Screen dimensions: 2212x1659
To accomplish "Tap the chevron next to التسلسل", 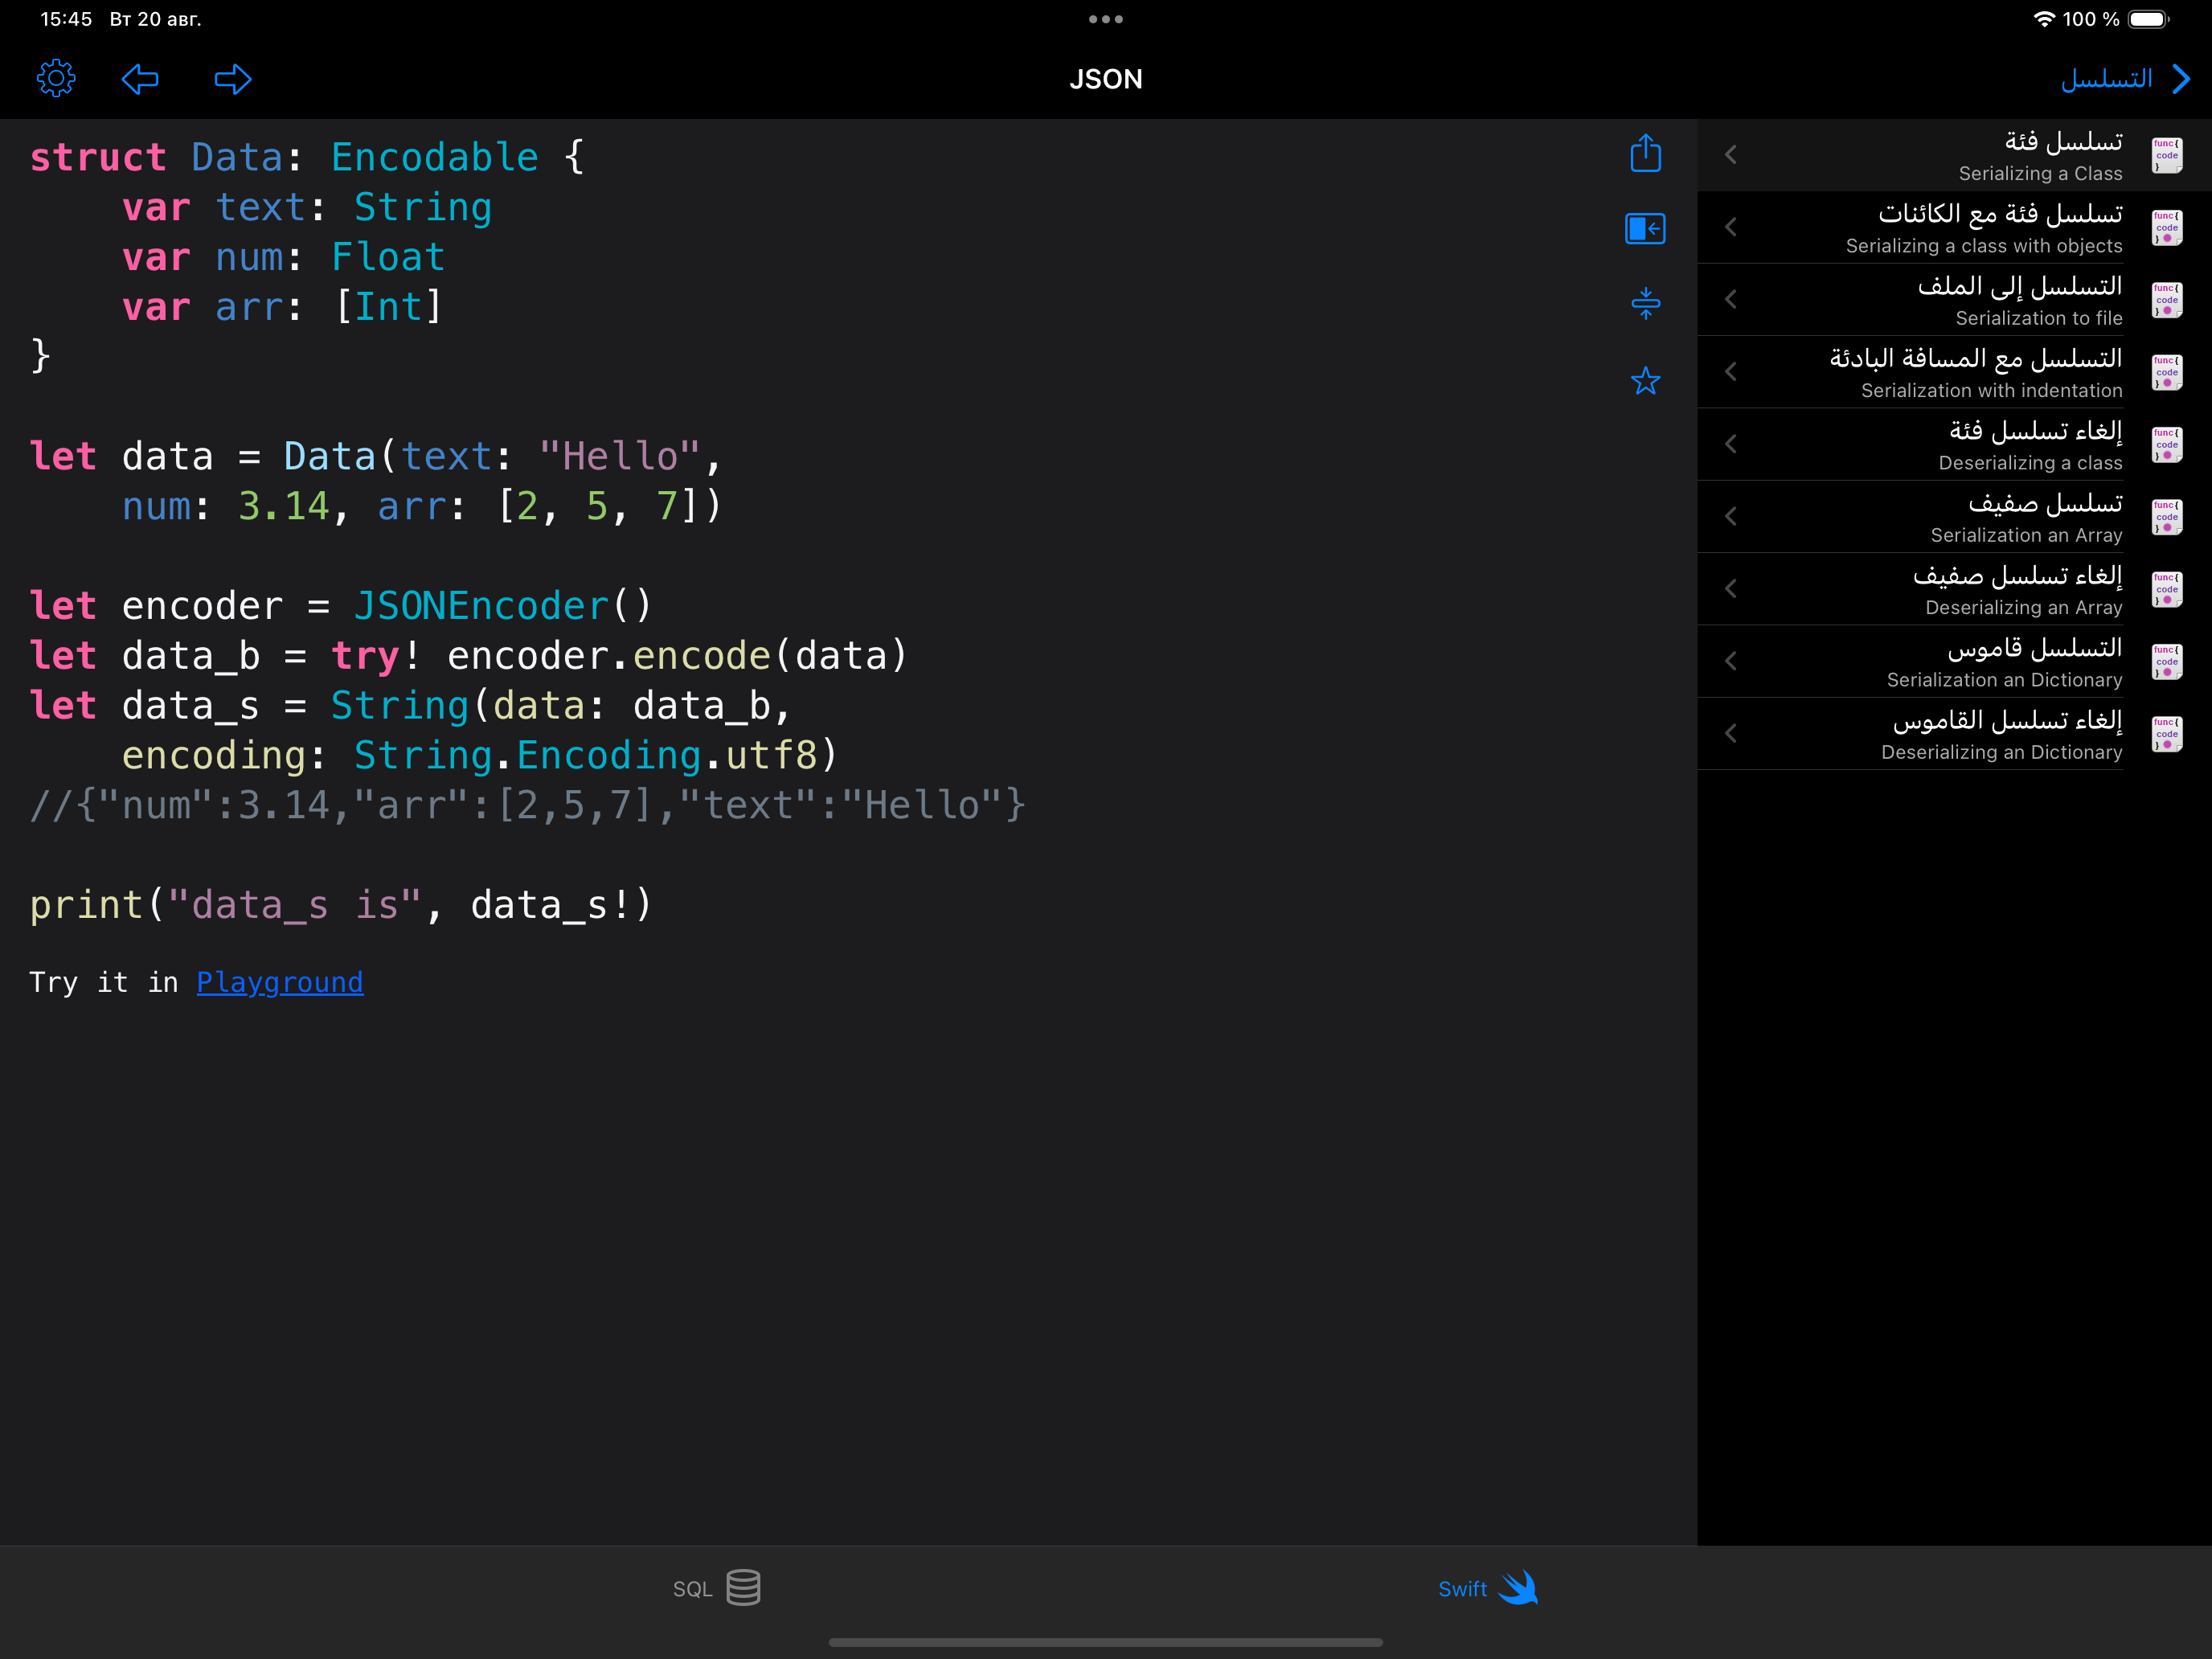I will [x=2182, y=79].
